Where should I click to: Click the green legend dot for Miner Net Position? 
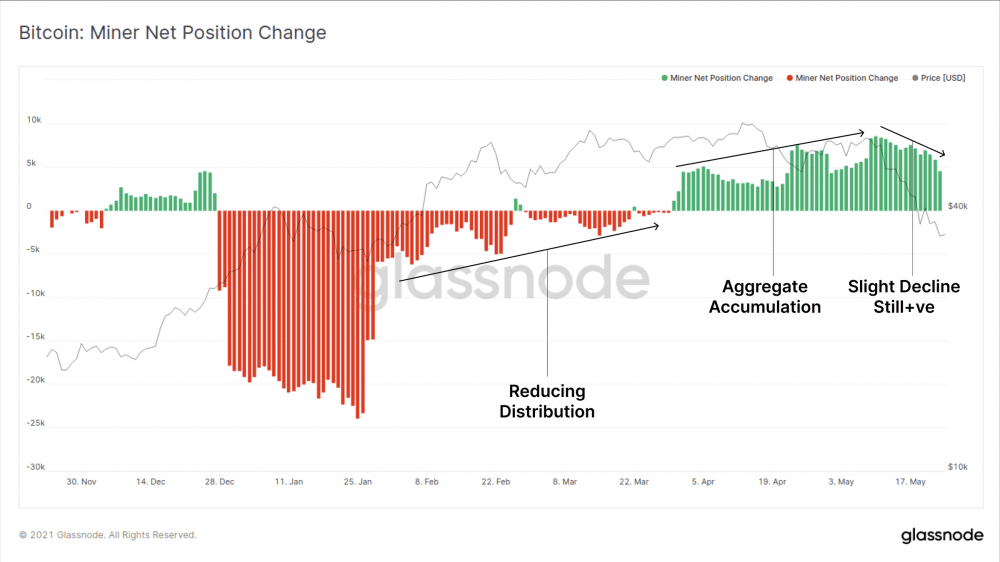pyautogui.click(x=665, y=78)
